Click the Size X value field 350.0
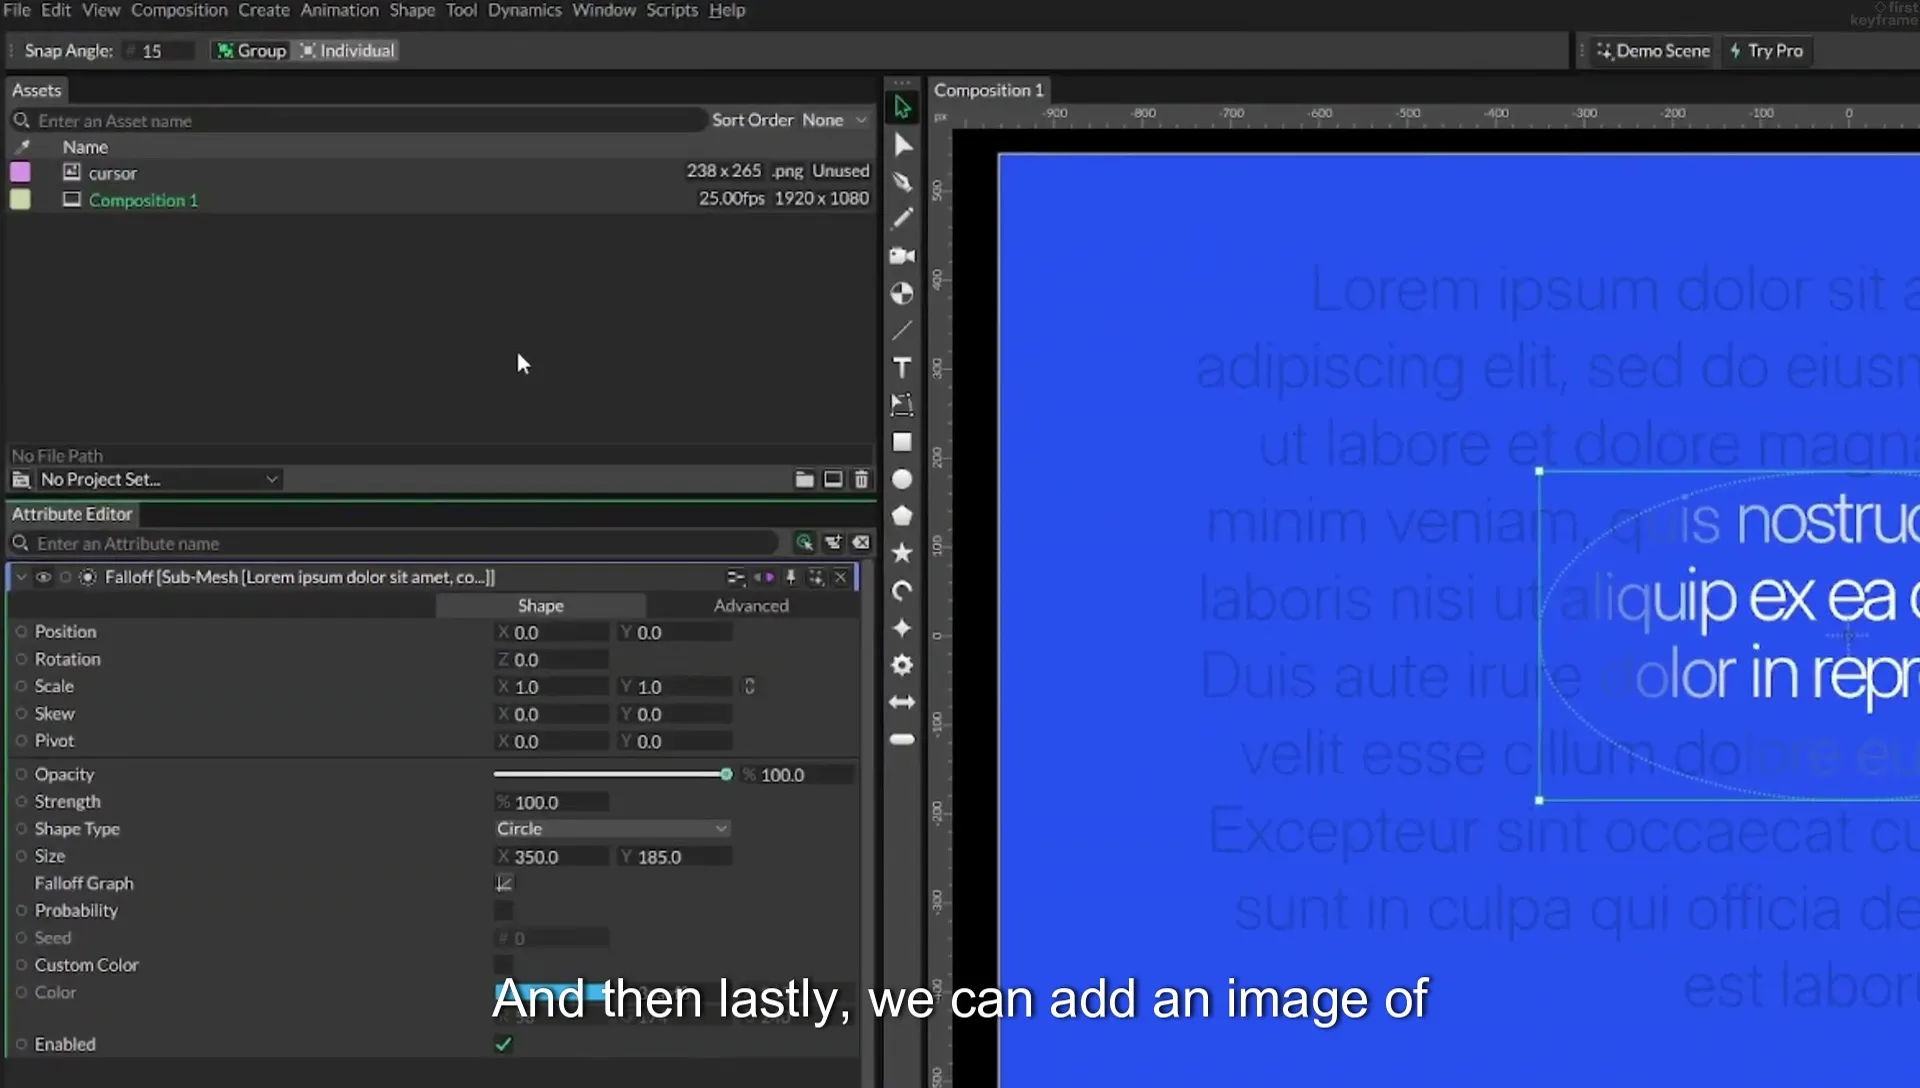The image size is (1920, 1088). pyautogui.click(x=552, y=857)
